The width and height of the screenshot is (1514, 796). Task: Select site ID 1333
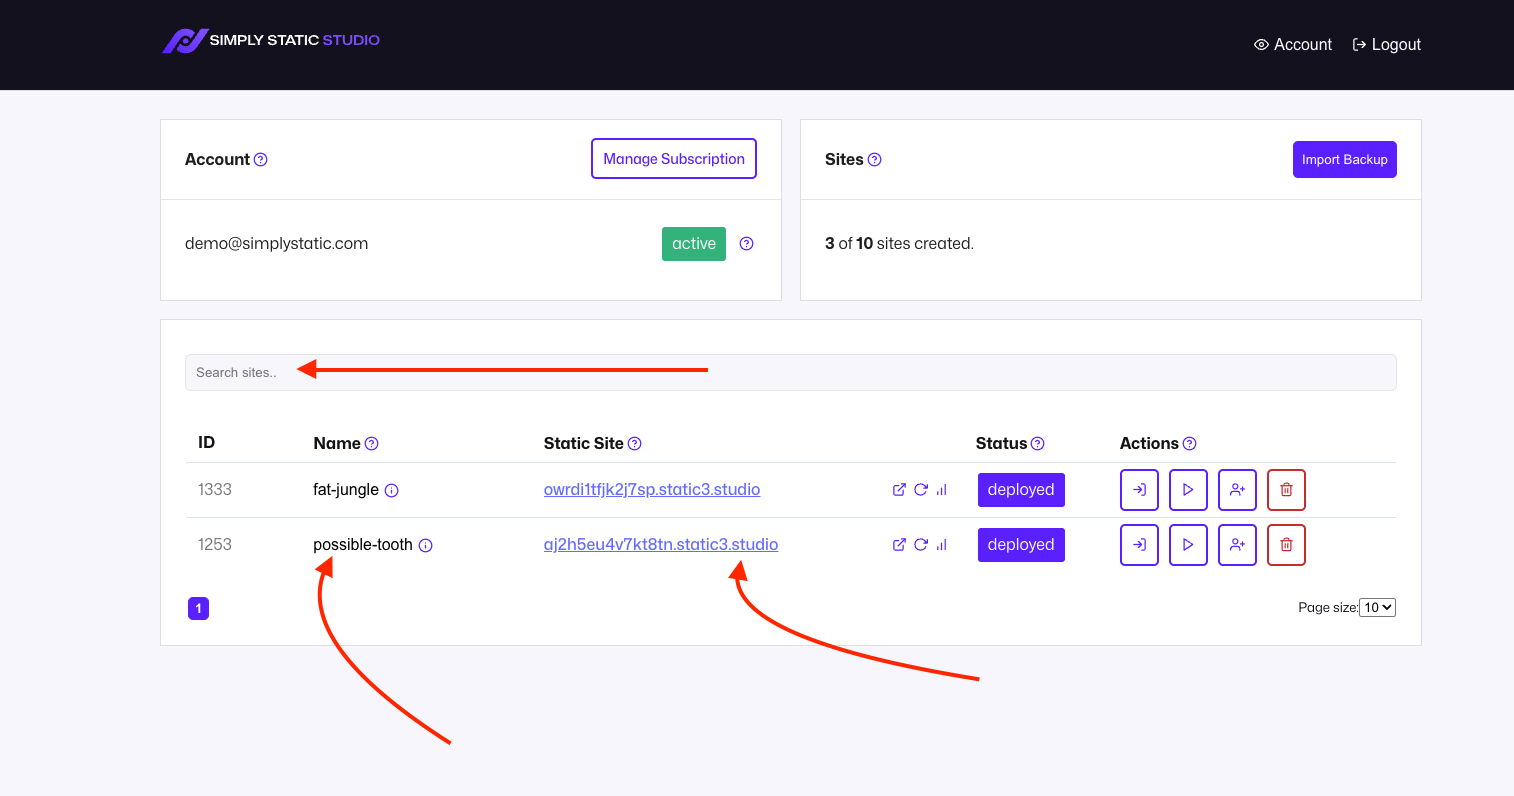pyautogui.click(x=215, y=490)
